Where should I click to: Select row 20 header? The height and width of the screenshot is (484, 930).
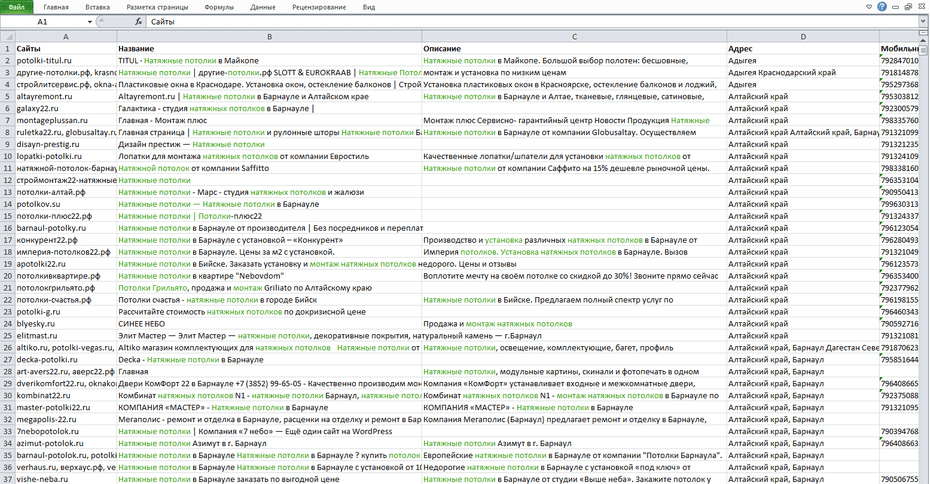(7, 276)
